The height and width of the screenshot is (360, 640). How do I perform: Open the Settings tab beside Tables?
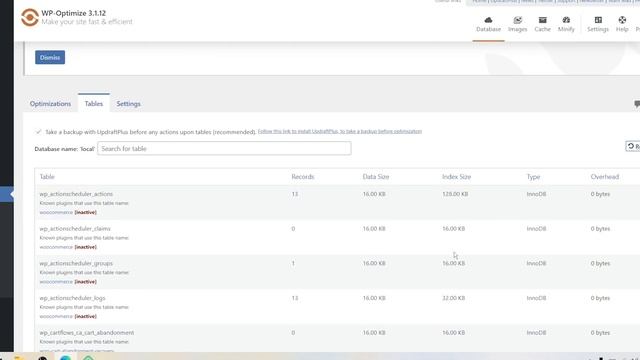pyautogui.click(x=128, y=104)
